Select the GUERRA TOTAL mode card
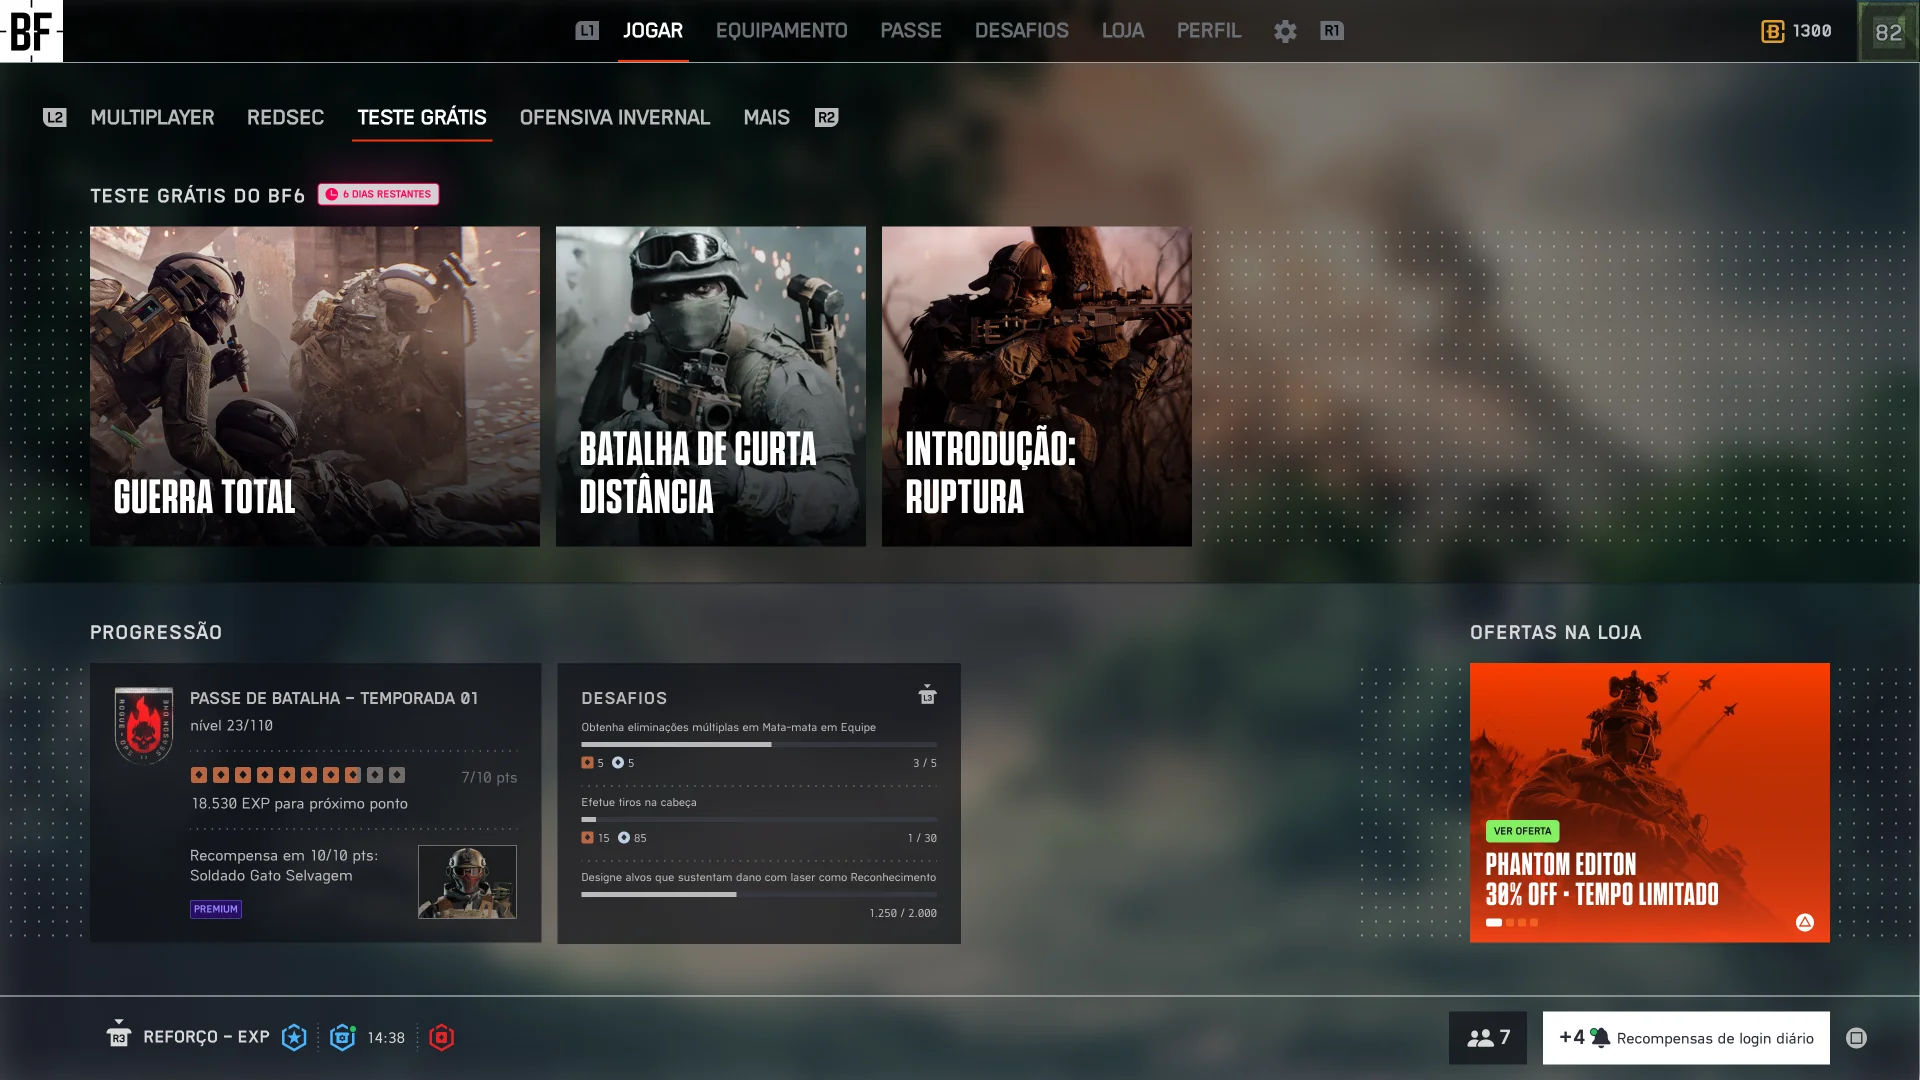Image resolution: width=1920 pixels, height=1080 pixels. (x=314, y=386)
